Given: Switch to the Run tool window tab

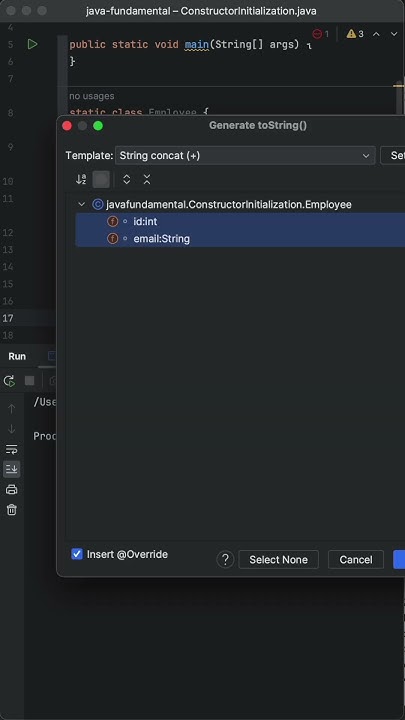Looking at the screenshot, I should click(17, 356).
